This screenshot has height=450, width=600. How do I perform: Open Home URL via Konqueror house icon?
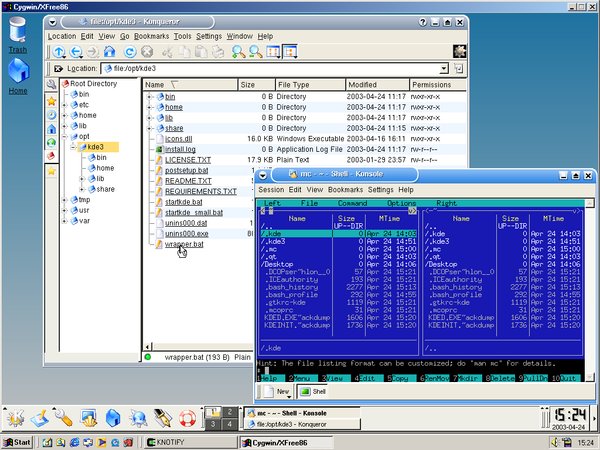click(x=110, y=51)
